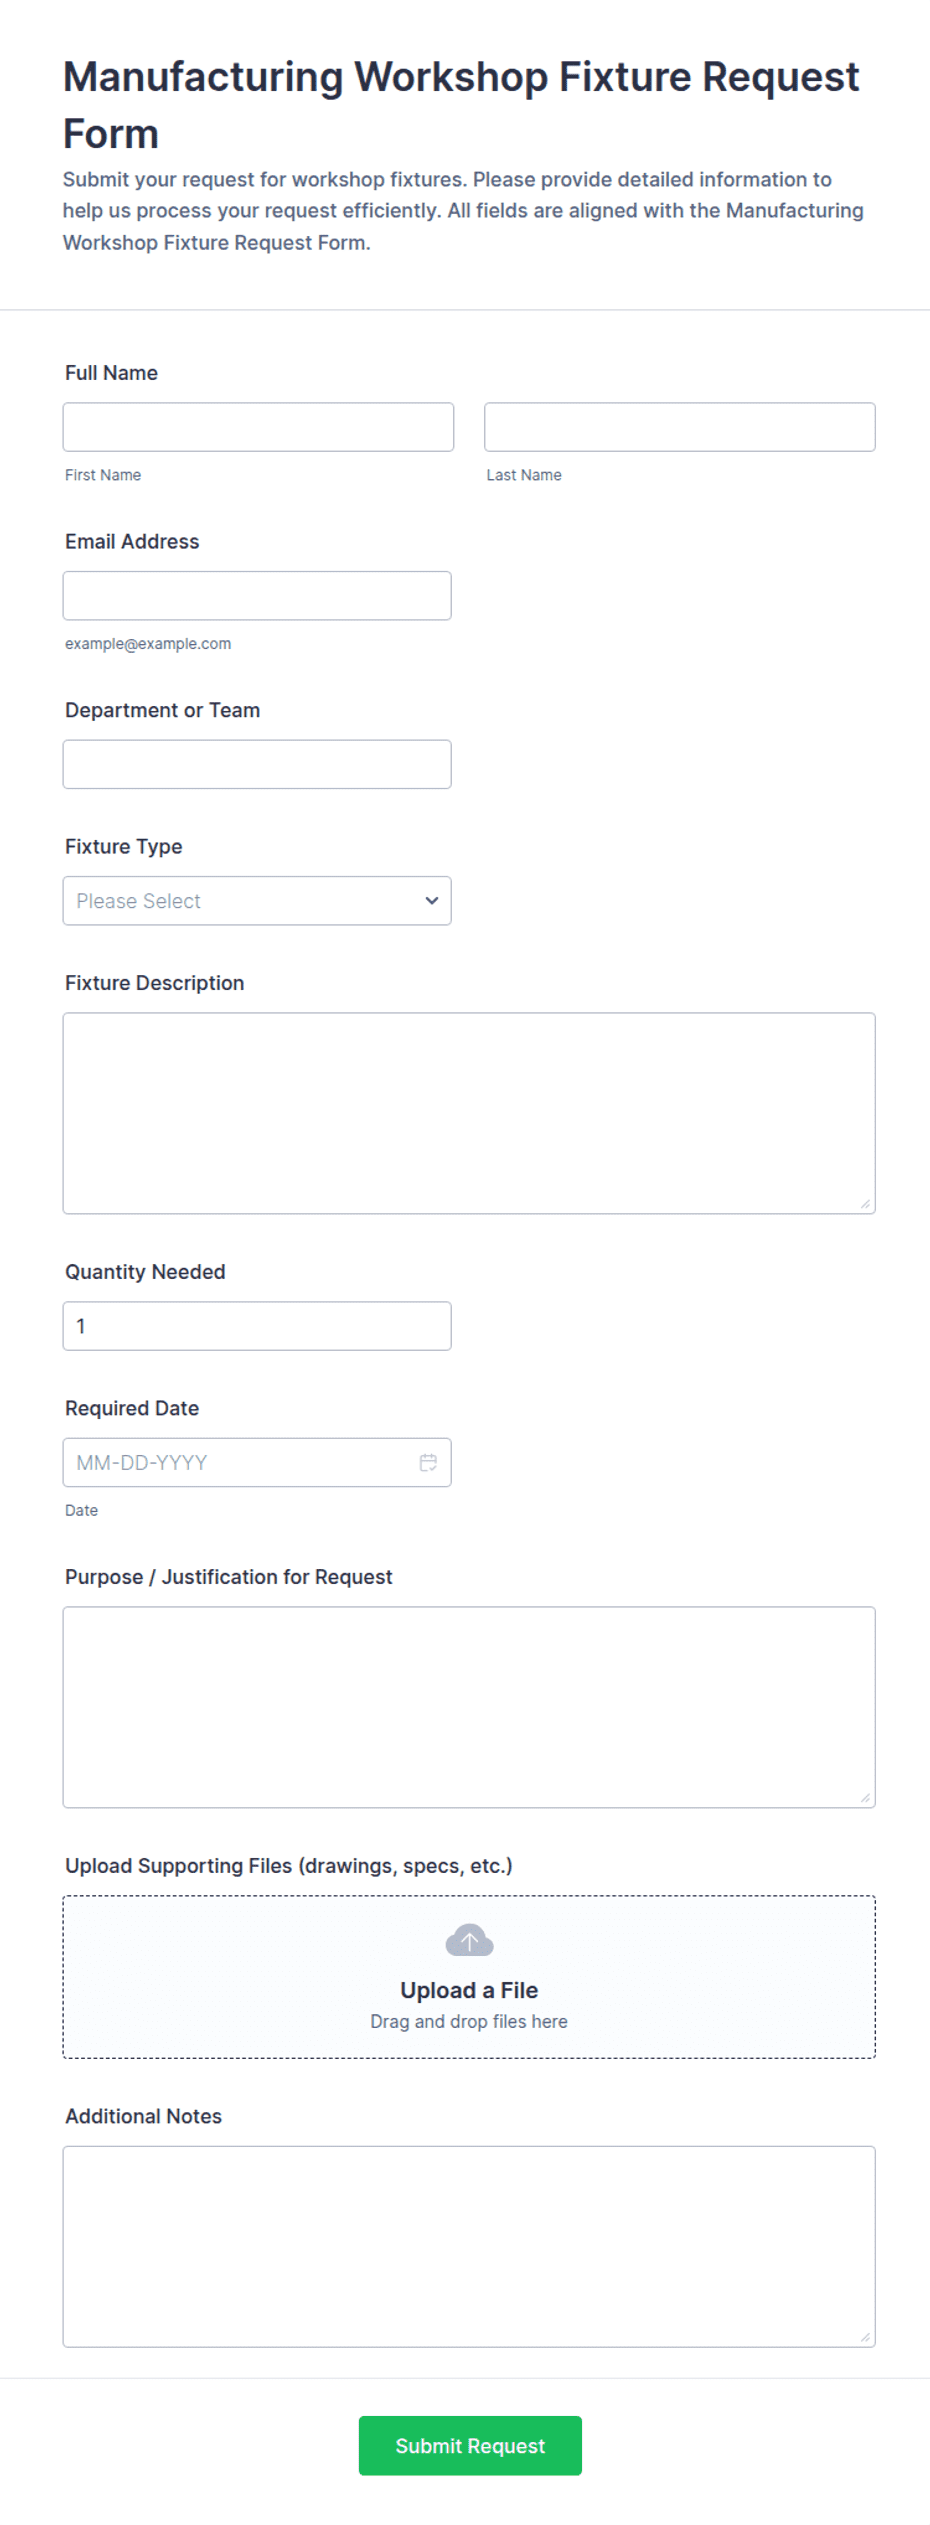Screen dimensions: 930x2525
Task: Click the Additional Notes text area
Action: 469,2246
